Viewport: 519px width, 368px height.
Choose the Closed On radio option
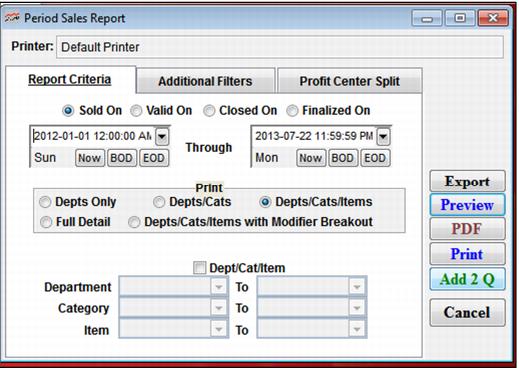click(x=209, y=110)
